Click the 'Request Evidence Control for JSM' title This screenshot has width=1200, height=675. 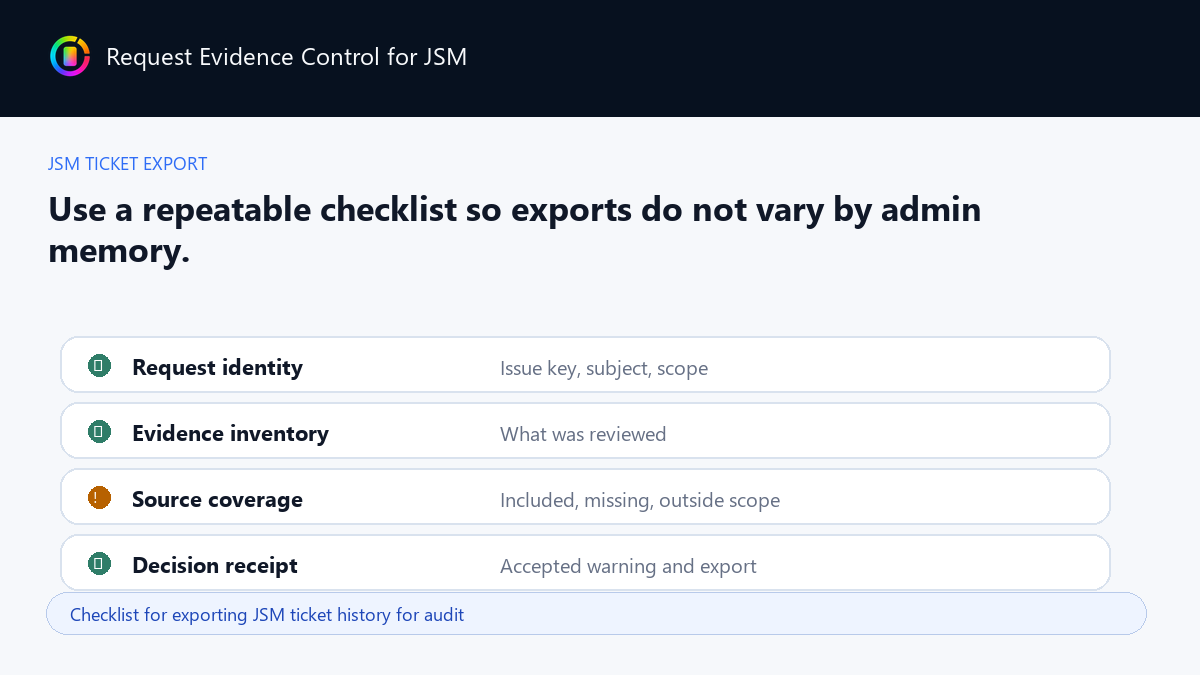(286, 57)
